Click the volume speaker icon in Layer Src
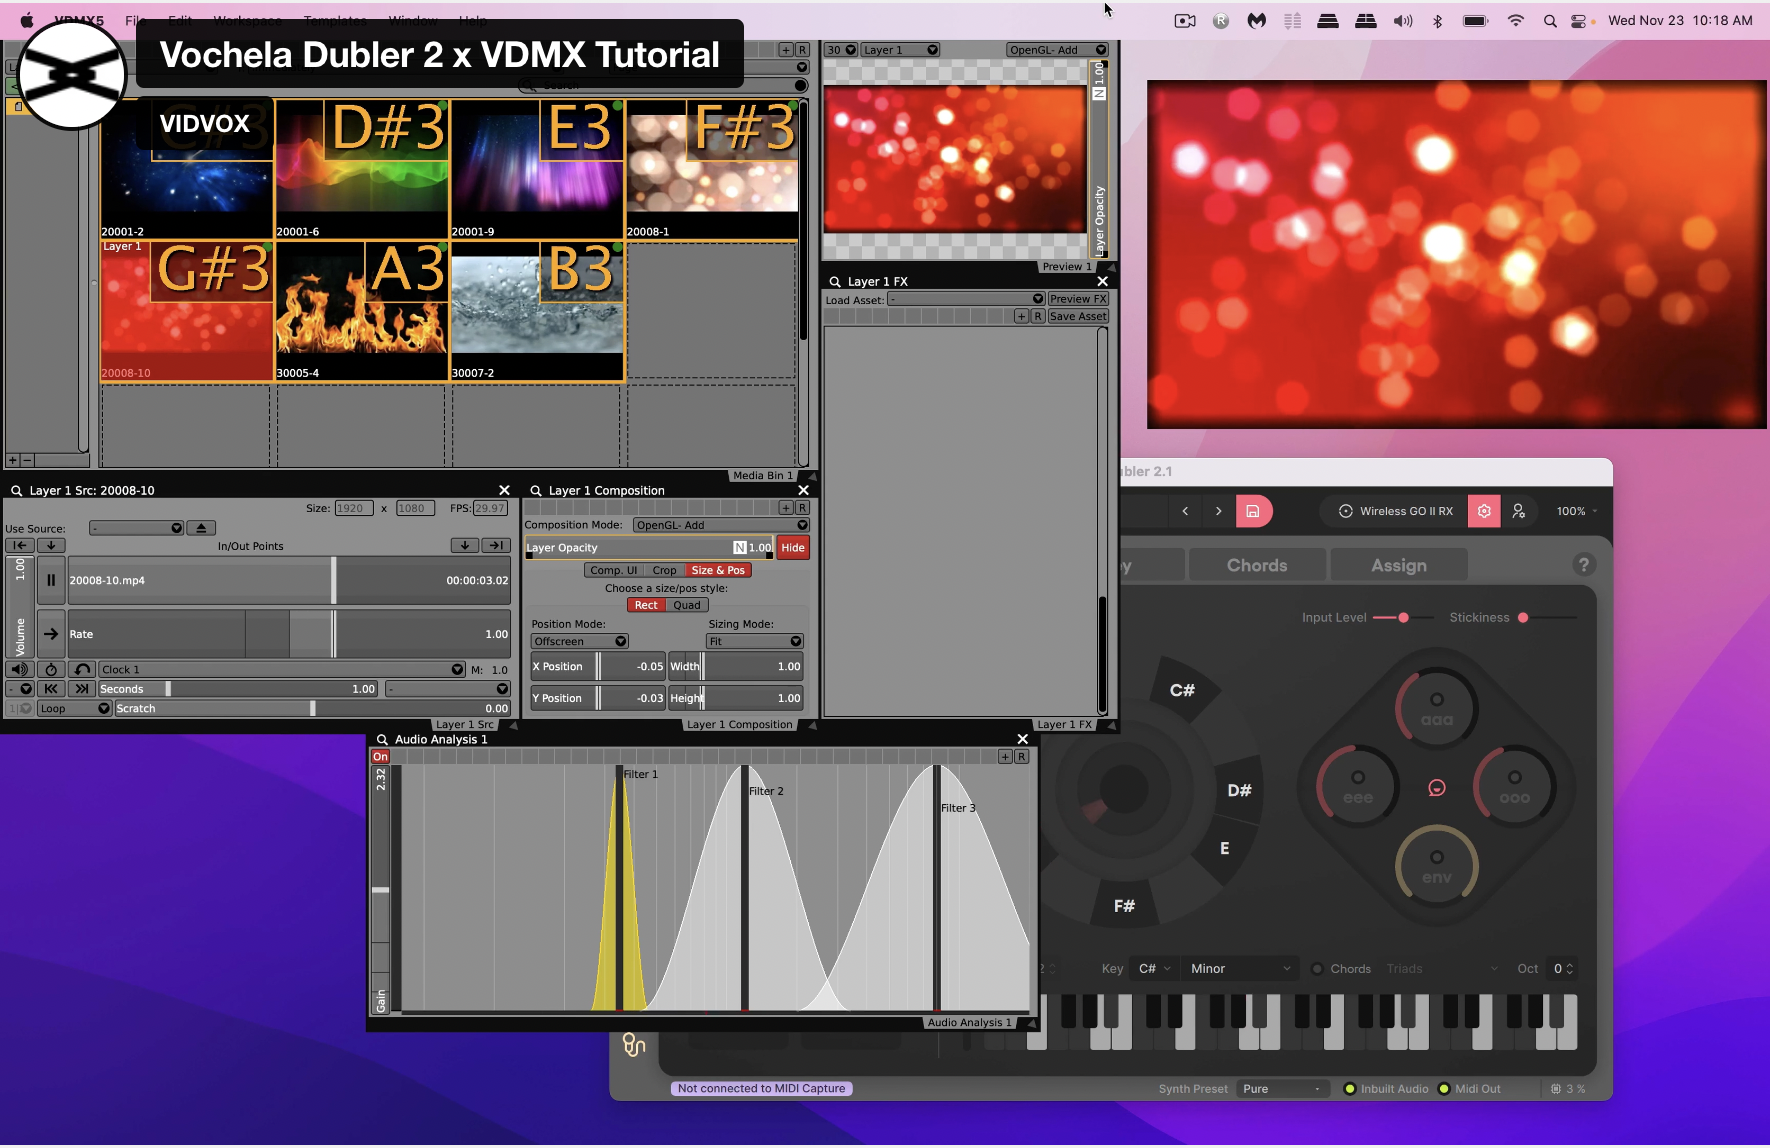Image resolution: width=1770 pixels, height=1148 pixels. pyautogui.click(x=19, y=669)
